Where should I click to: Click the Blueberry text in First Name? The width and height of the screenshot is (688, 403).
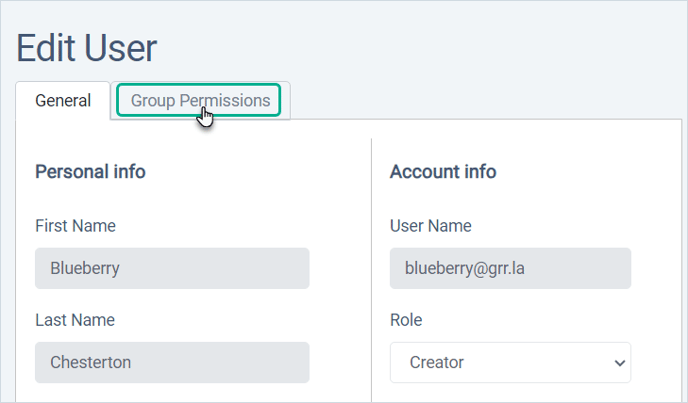(x=85, y=268)
